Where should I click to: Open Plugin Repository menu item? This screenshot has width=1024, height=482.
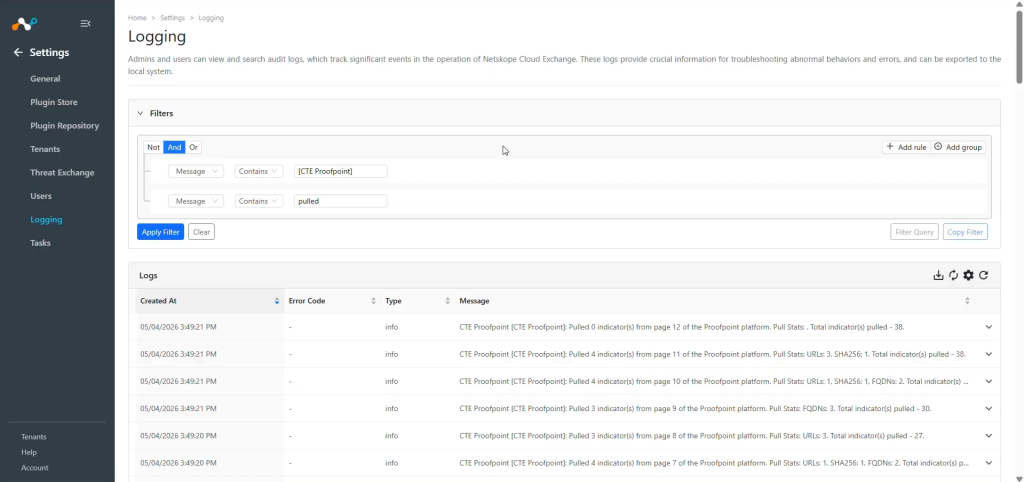click(65, 126)
